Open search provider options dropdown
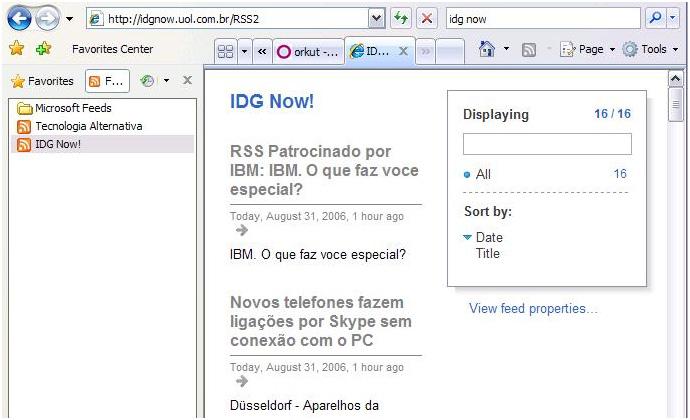 click(x=672, y=18)
